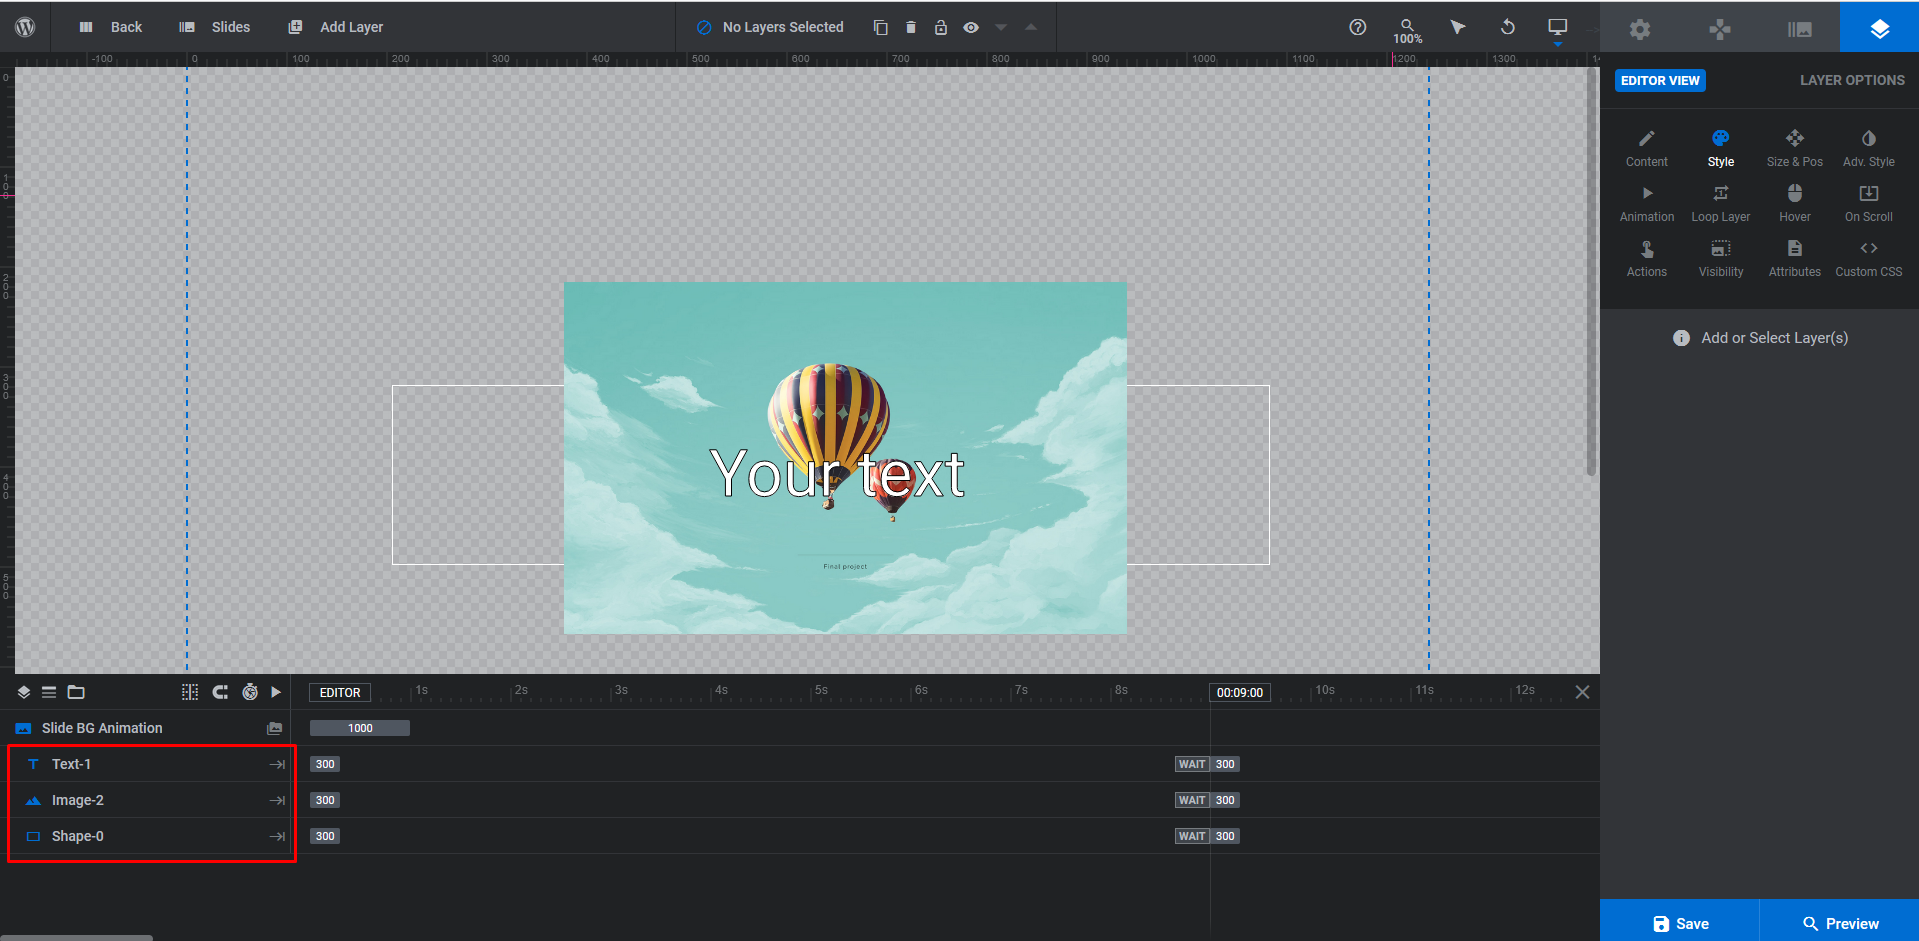Open Actions options
Viewport: 1919px width, 941px height.
click(1647, 258)
